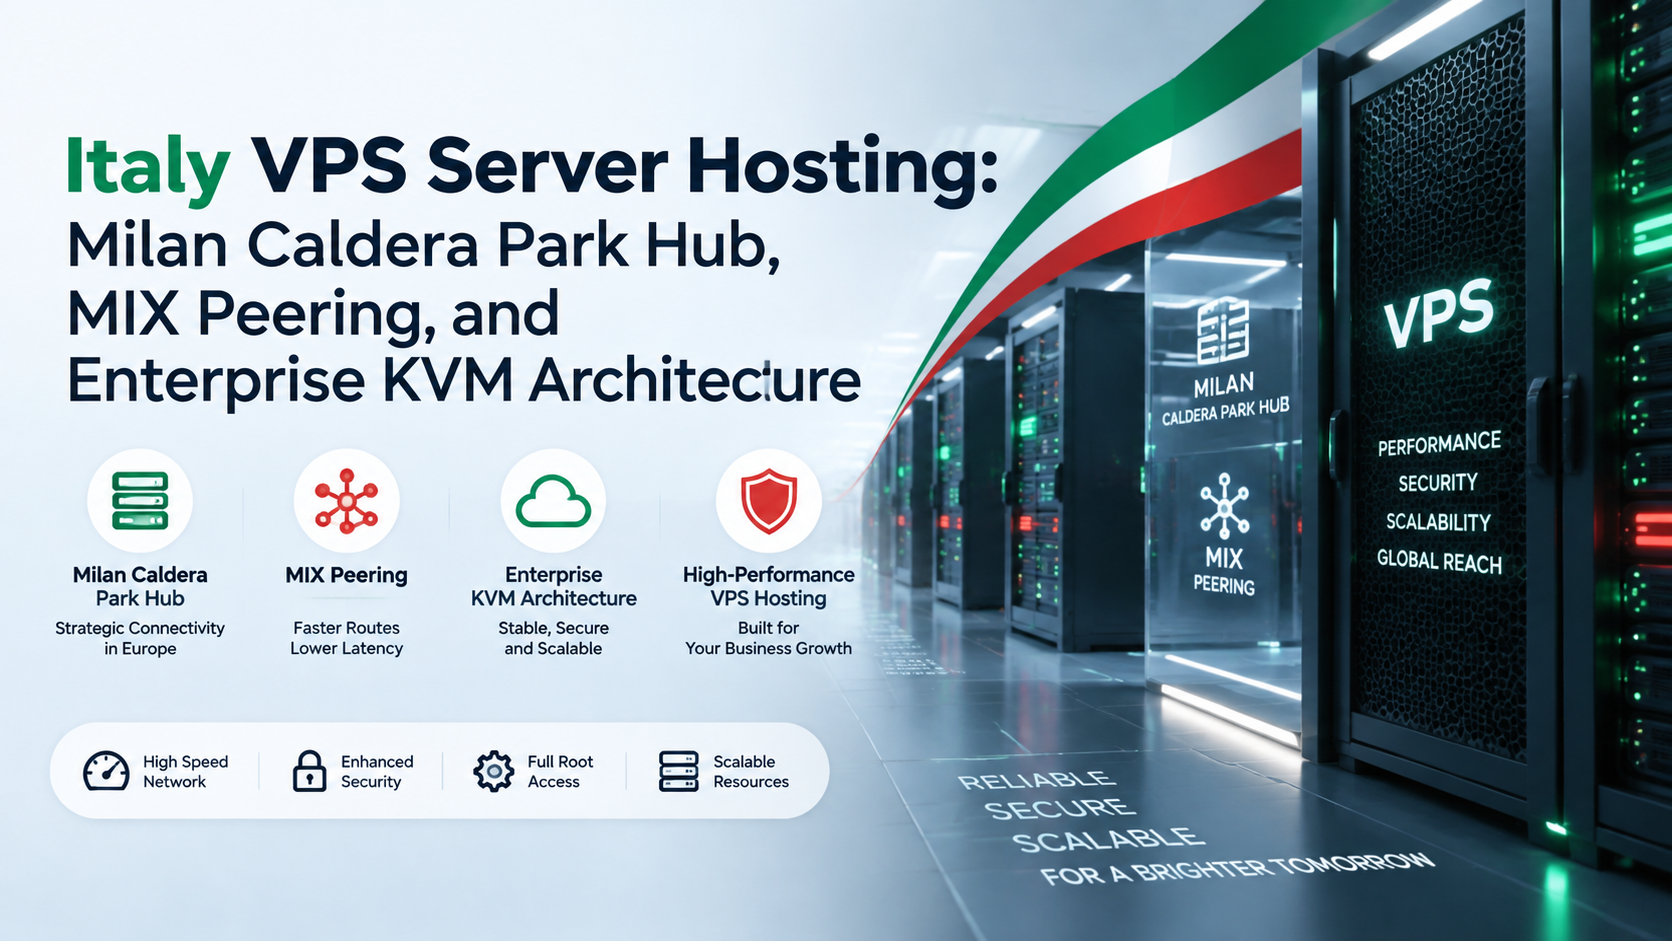Click "CALDERA PARK HUB" on the glass panel
1672x941 pixels.
tap(1225, 411)
